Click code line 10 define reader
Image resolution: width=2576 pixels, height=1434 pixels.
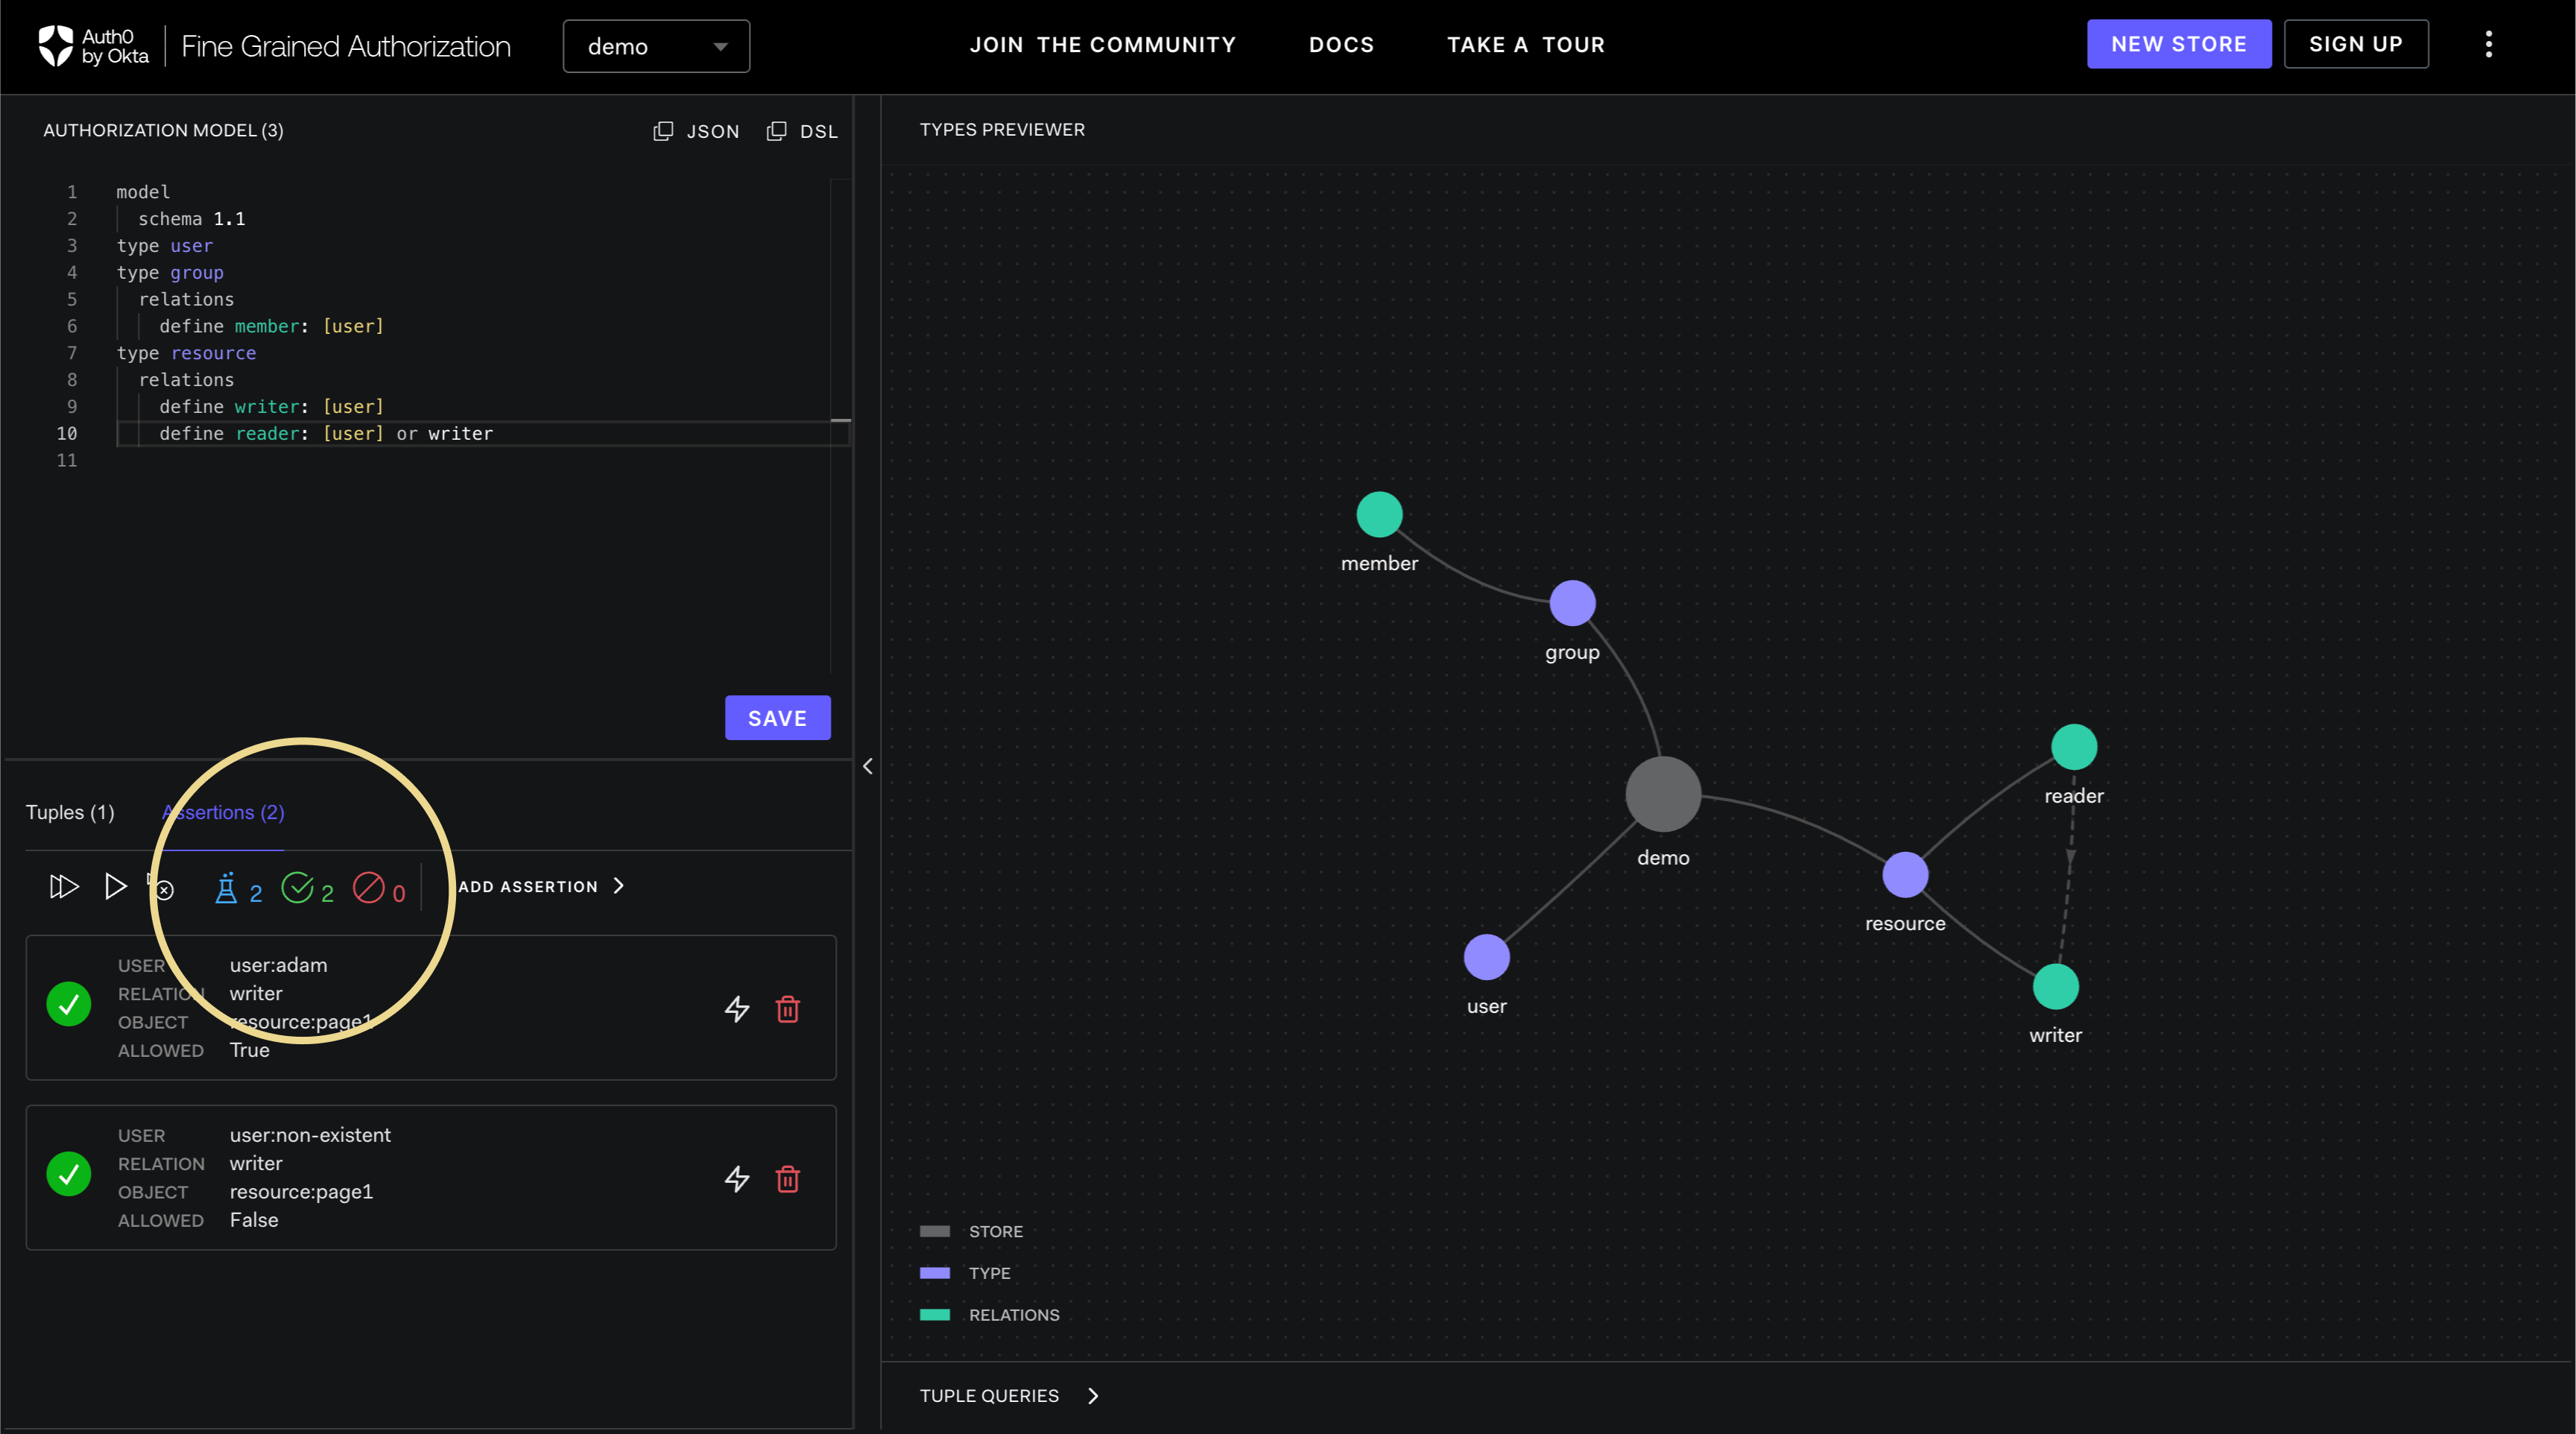click(x=326, y=433)
